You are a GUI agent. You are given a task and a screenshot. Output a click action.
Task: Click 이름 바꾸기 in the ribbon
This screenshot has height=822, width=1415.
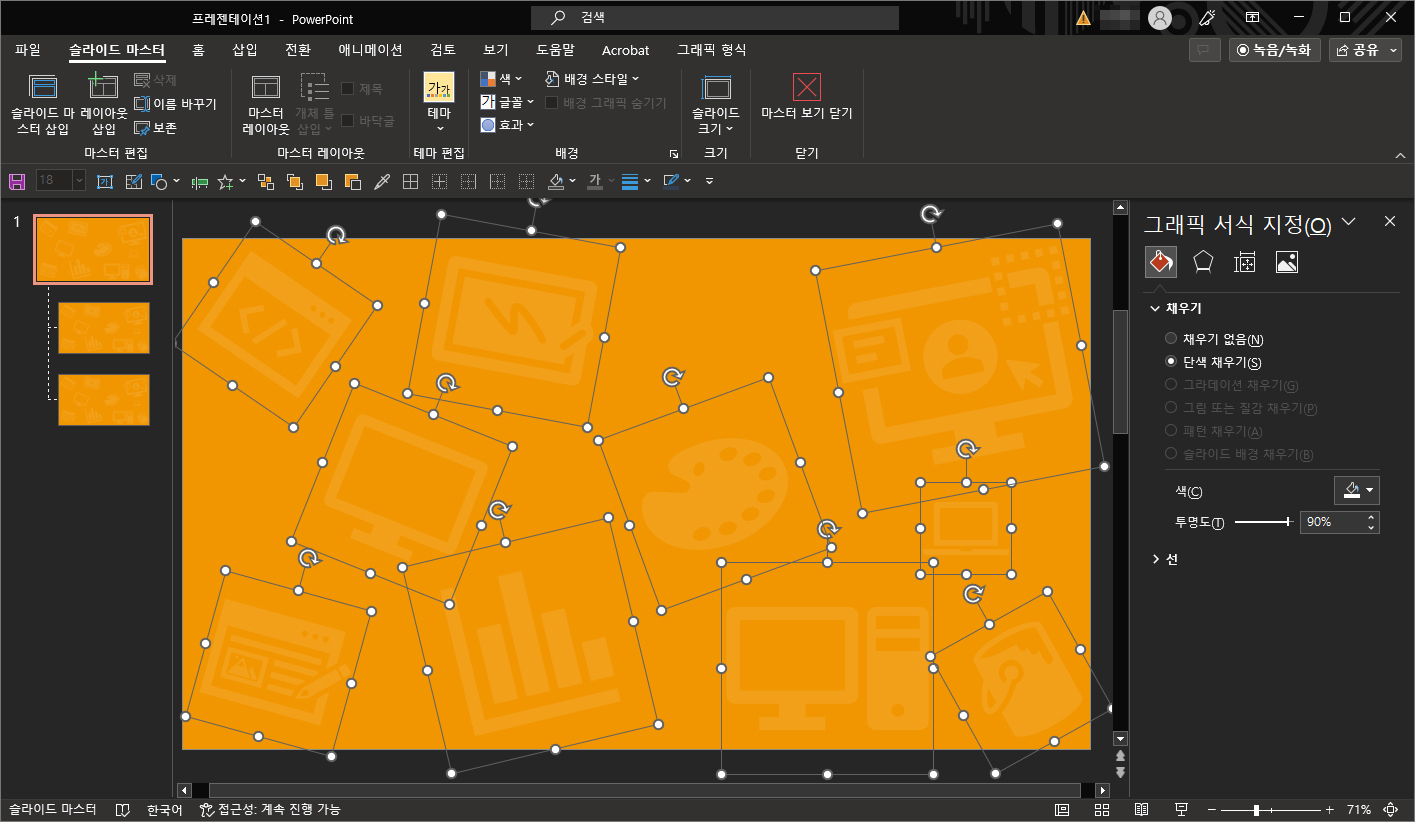(x=176, y=104)
